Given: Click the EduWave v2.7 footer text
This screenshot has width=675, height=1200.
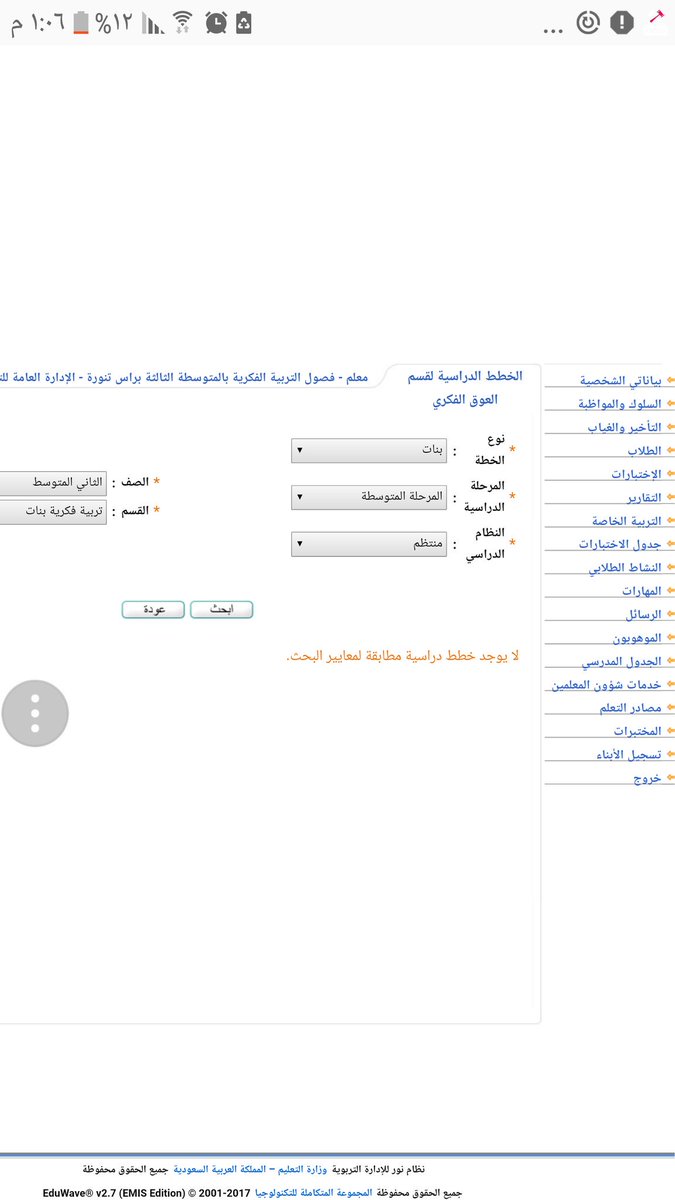Looking at the screenshot, I should tap(146, 1193).
